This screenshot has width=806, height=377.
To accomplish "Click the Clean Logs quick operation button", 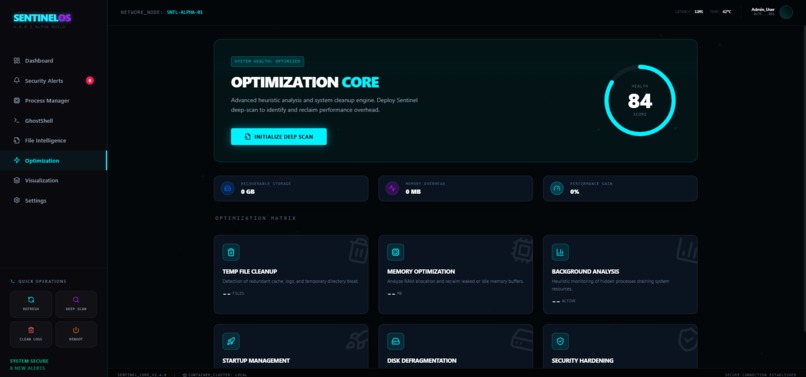I will tap(31, 334).
